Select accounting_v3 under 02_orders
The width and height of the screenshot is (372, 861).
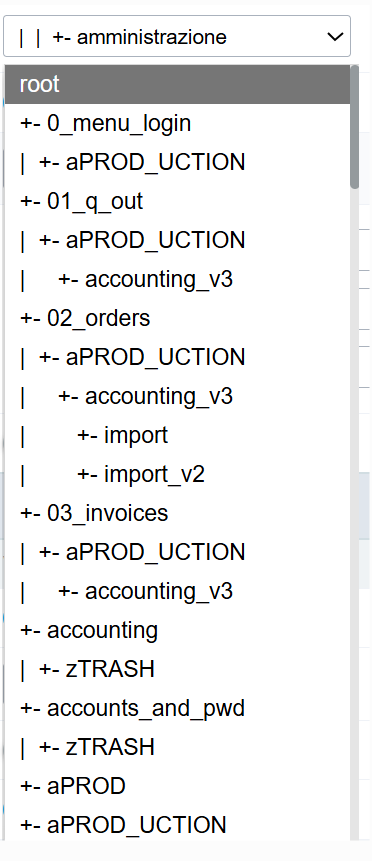(x=177, y=396)
